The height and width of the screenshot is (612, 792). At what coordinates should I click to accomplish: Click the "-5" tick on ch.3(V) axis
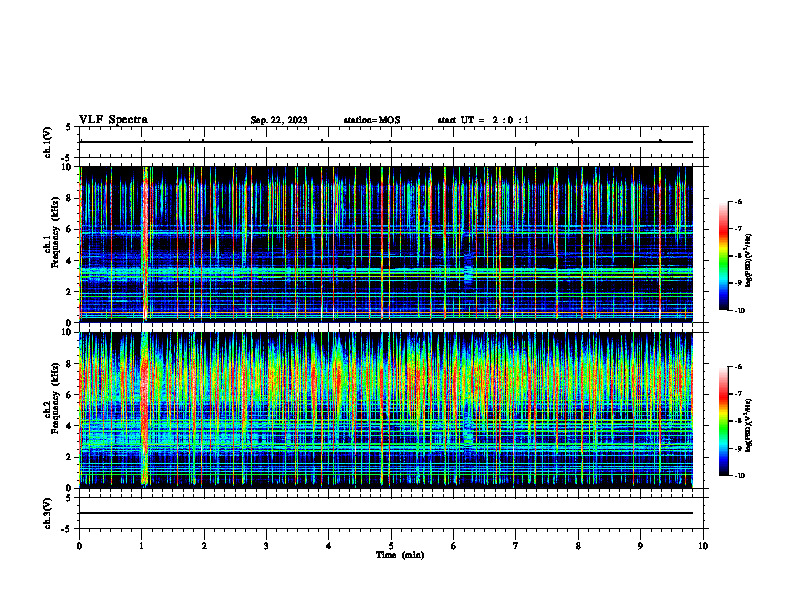[67, 529]
